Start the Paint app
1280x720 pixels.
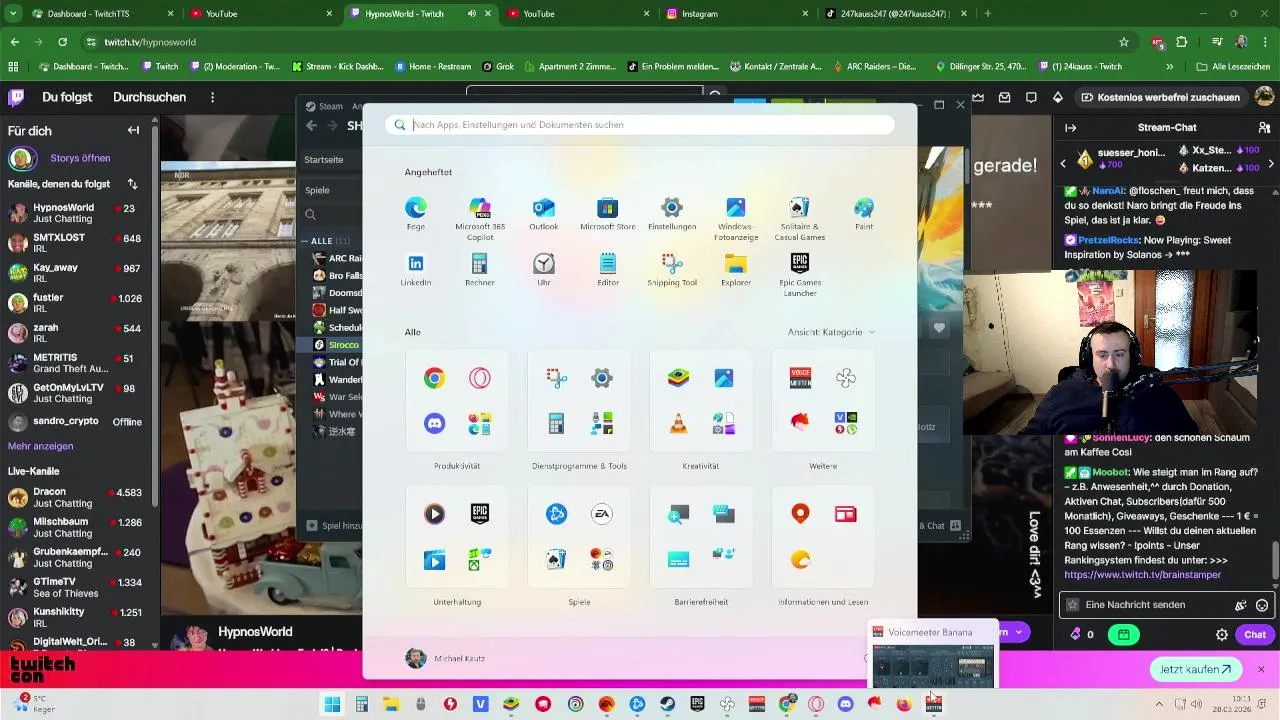[x=864, y=214]
